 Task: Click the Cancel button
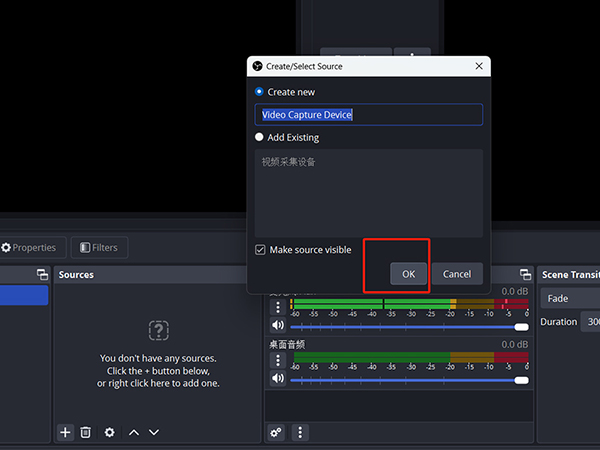(457, 274)
